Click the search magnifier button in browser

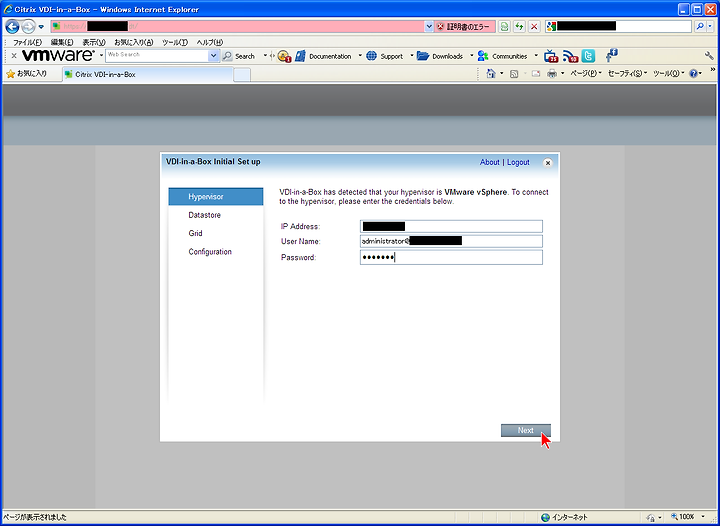point(699,27)
